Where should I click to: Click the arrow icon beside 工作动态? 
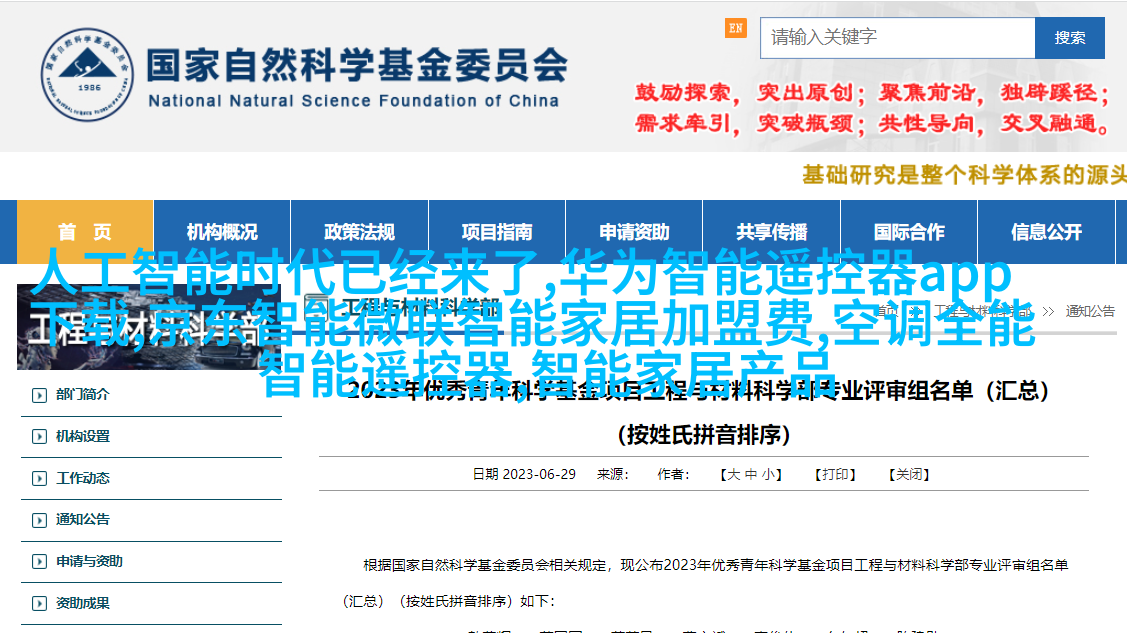pos(40,479)
